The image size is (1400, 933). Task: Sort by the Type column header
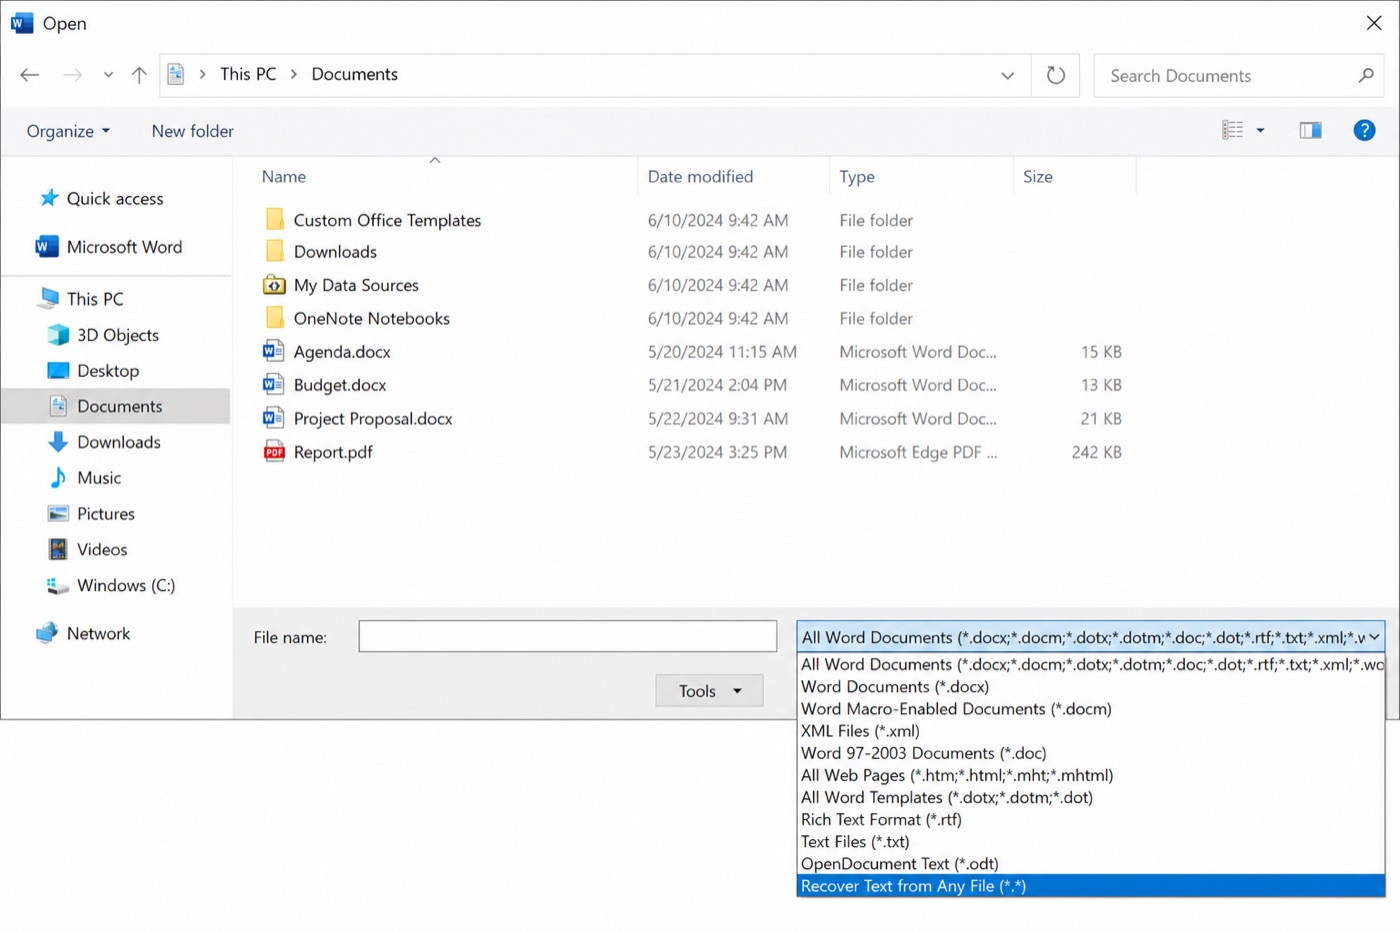tap(857, 177)
